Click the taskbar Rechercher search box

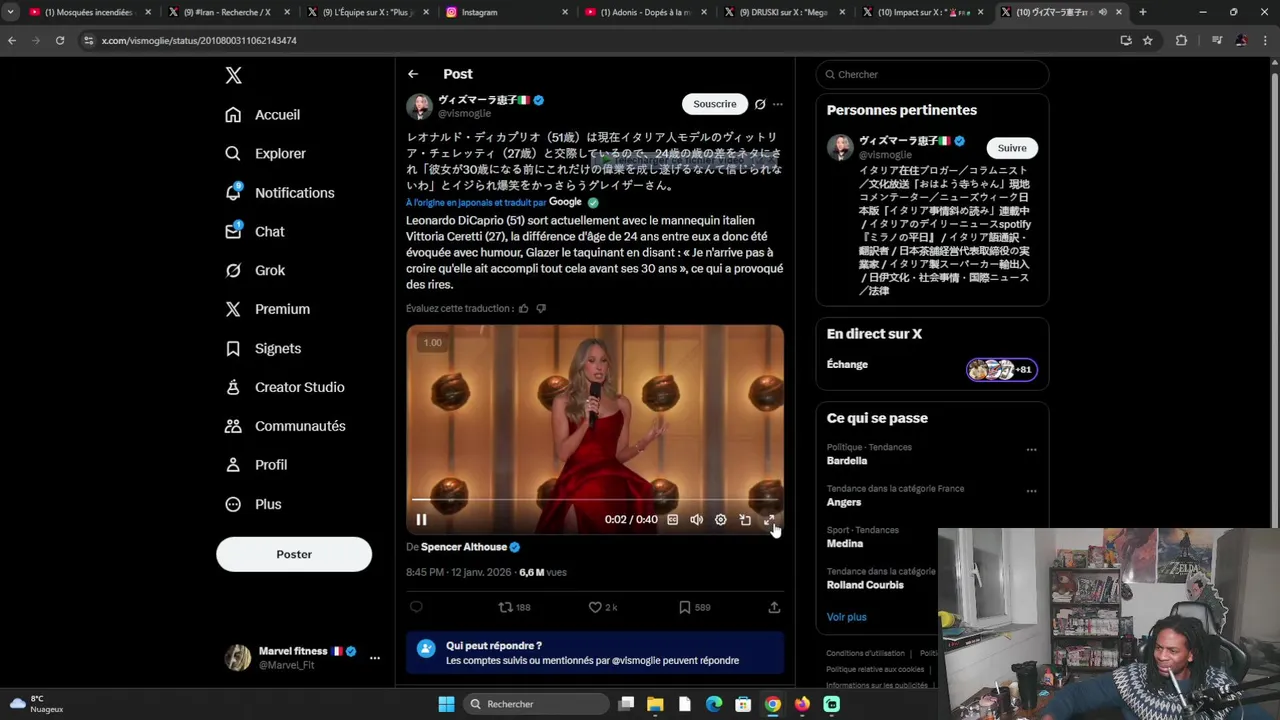(x=537, y=704)
